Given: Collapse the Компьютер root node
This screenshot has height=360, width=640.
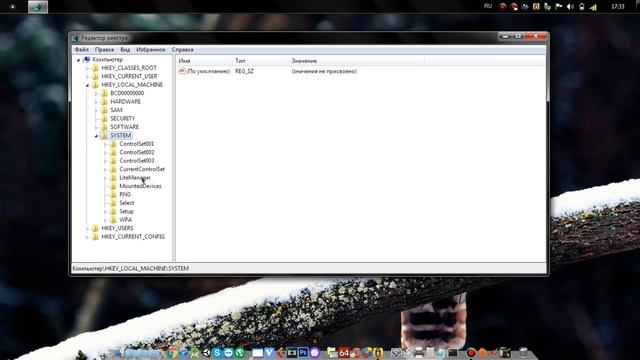Looking at the screenshot, I should coord(78,60).
